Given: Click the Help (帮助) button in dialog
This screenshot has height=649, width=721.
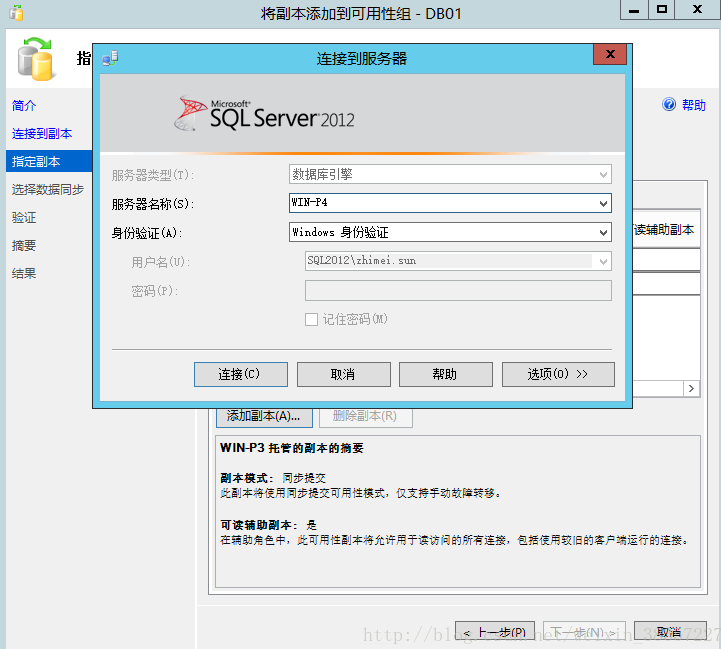Looking at the screenshot, I should click(x=445, y=374).
